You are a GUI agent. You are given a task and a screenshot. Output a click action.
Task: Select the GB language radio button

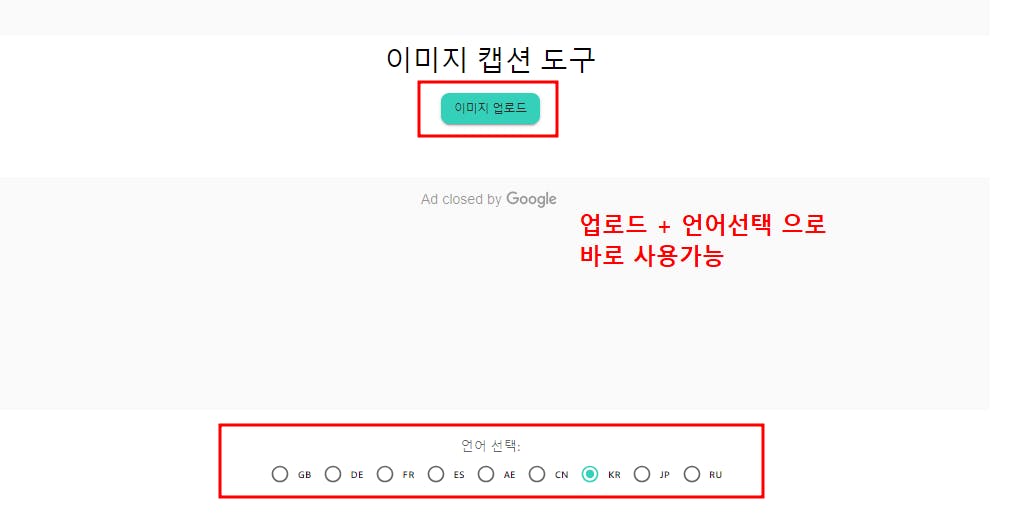280,474
